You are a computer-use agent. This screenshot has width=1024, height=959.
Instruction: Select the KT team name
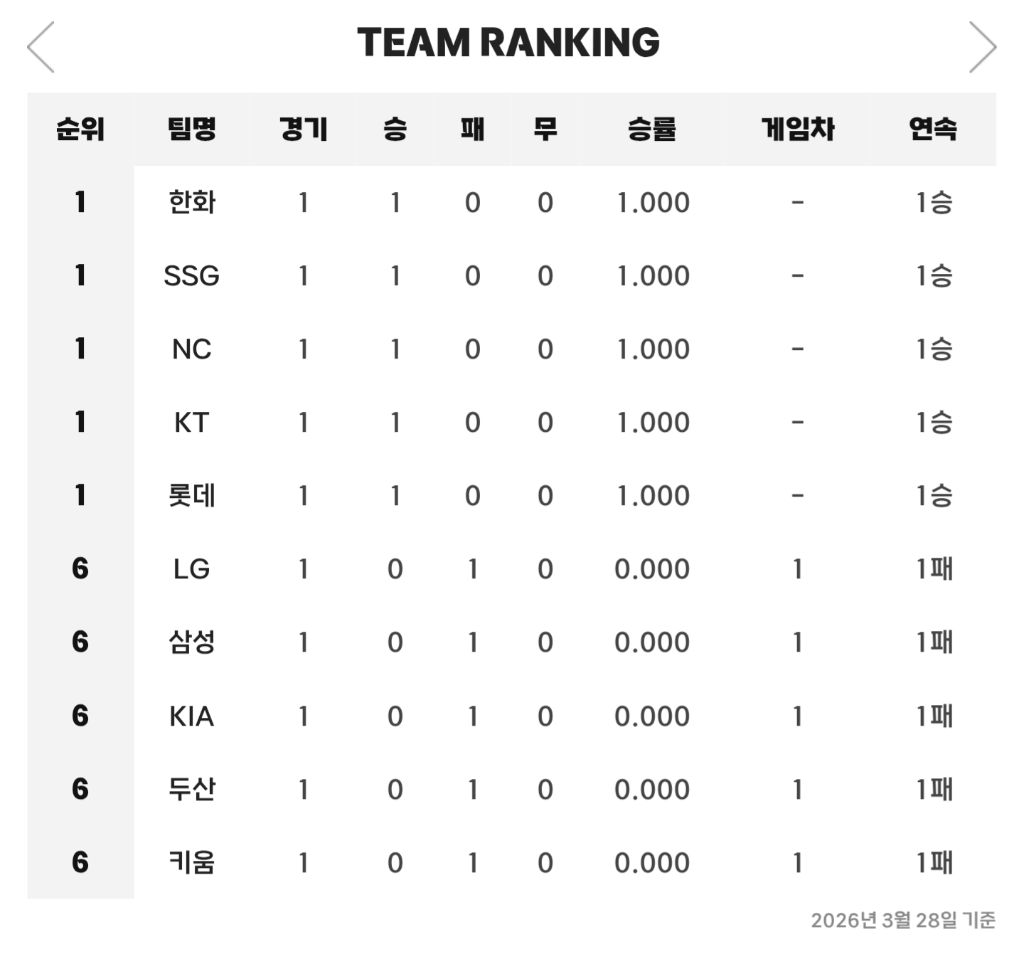(x=192, y=423)
